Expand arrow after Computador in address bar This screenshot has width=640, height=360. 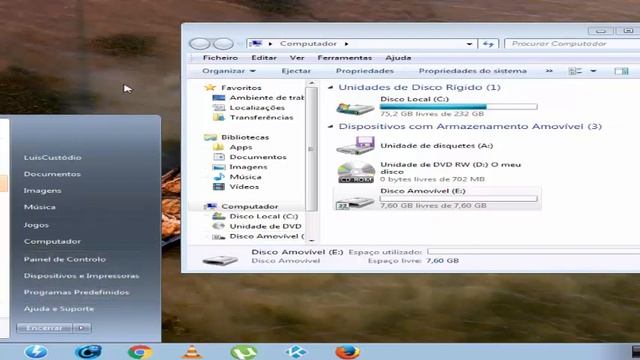point(346,44)
